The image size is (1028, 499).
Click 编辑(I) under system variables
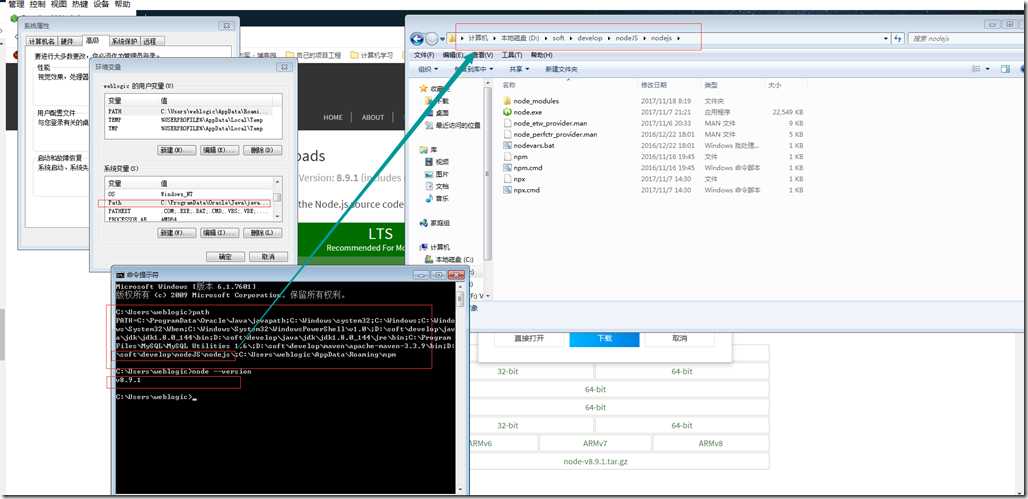pos(219,233)
